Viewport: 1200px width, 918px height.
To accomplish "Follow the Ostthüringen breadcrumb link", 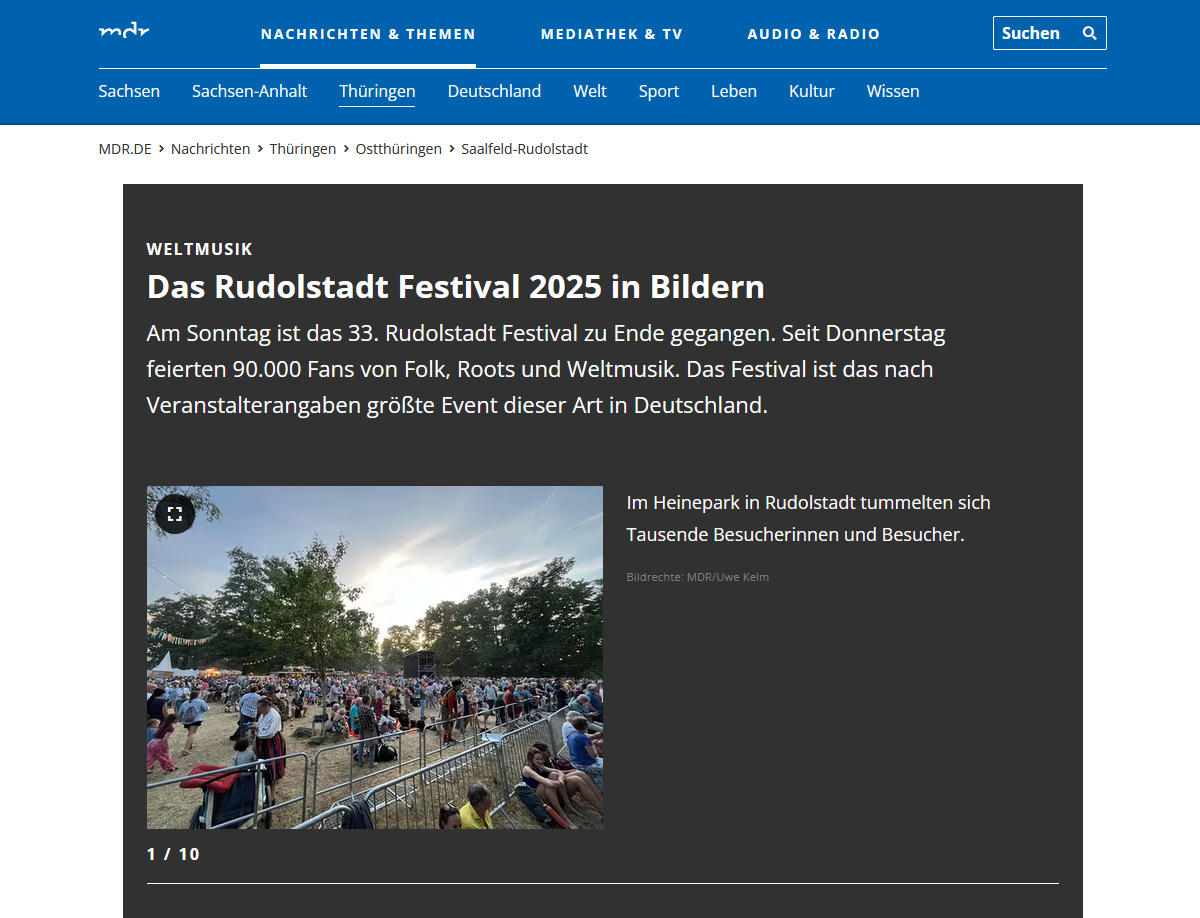I will point(398,149).
